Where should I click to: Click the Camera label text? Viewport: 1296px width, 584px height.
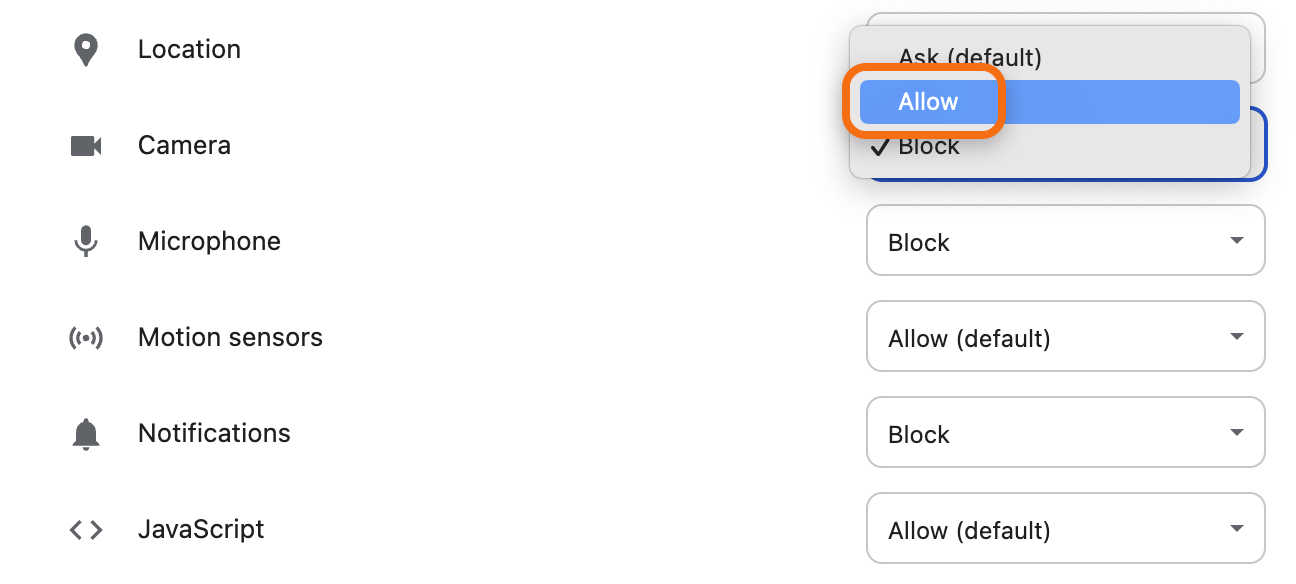click(184, 146)
